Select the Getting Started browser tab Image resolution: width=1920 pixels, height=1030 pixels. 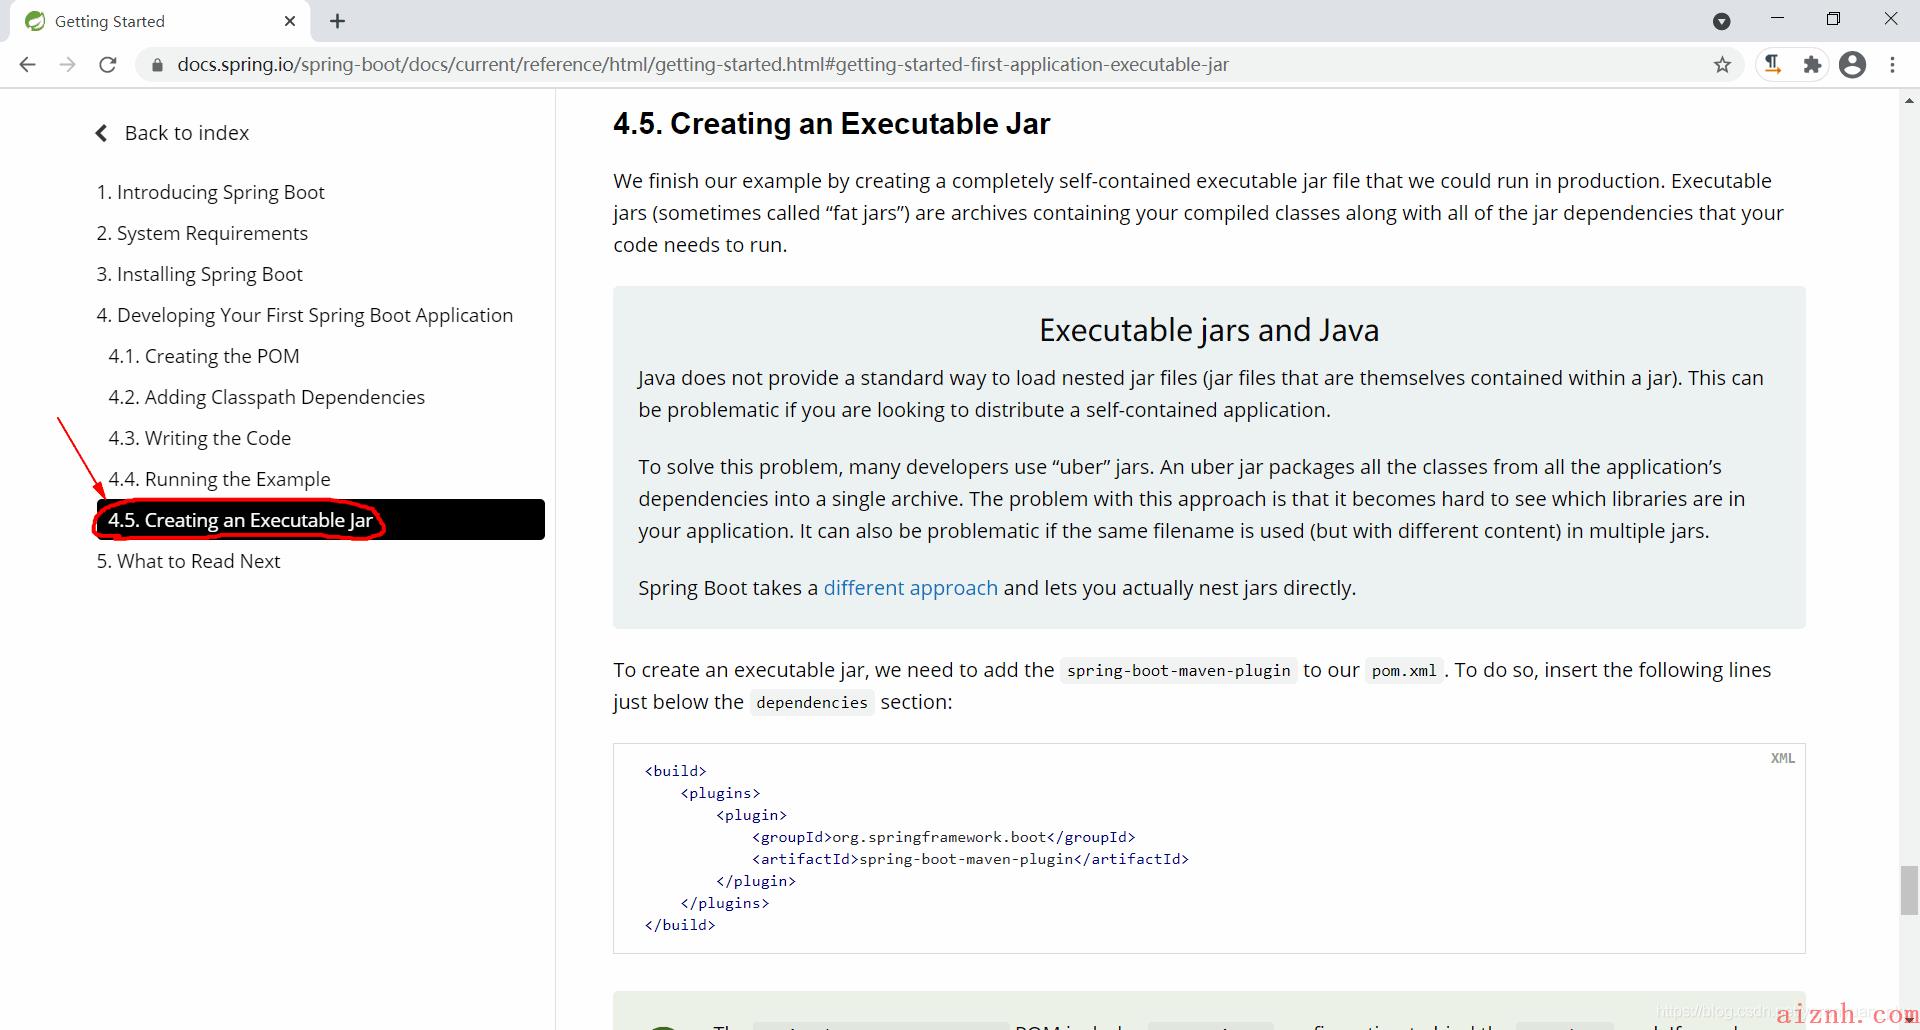(160, 21)
